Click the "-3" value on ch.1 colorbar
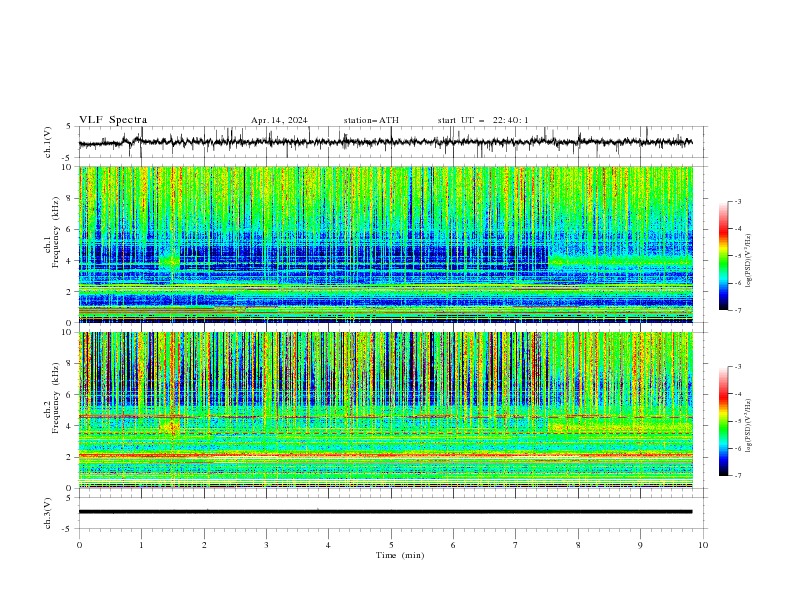 (737, 201)
